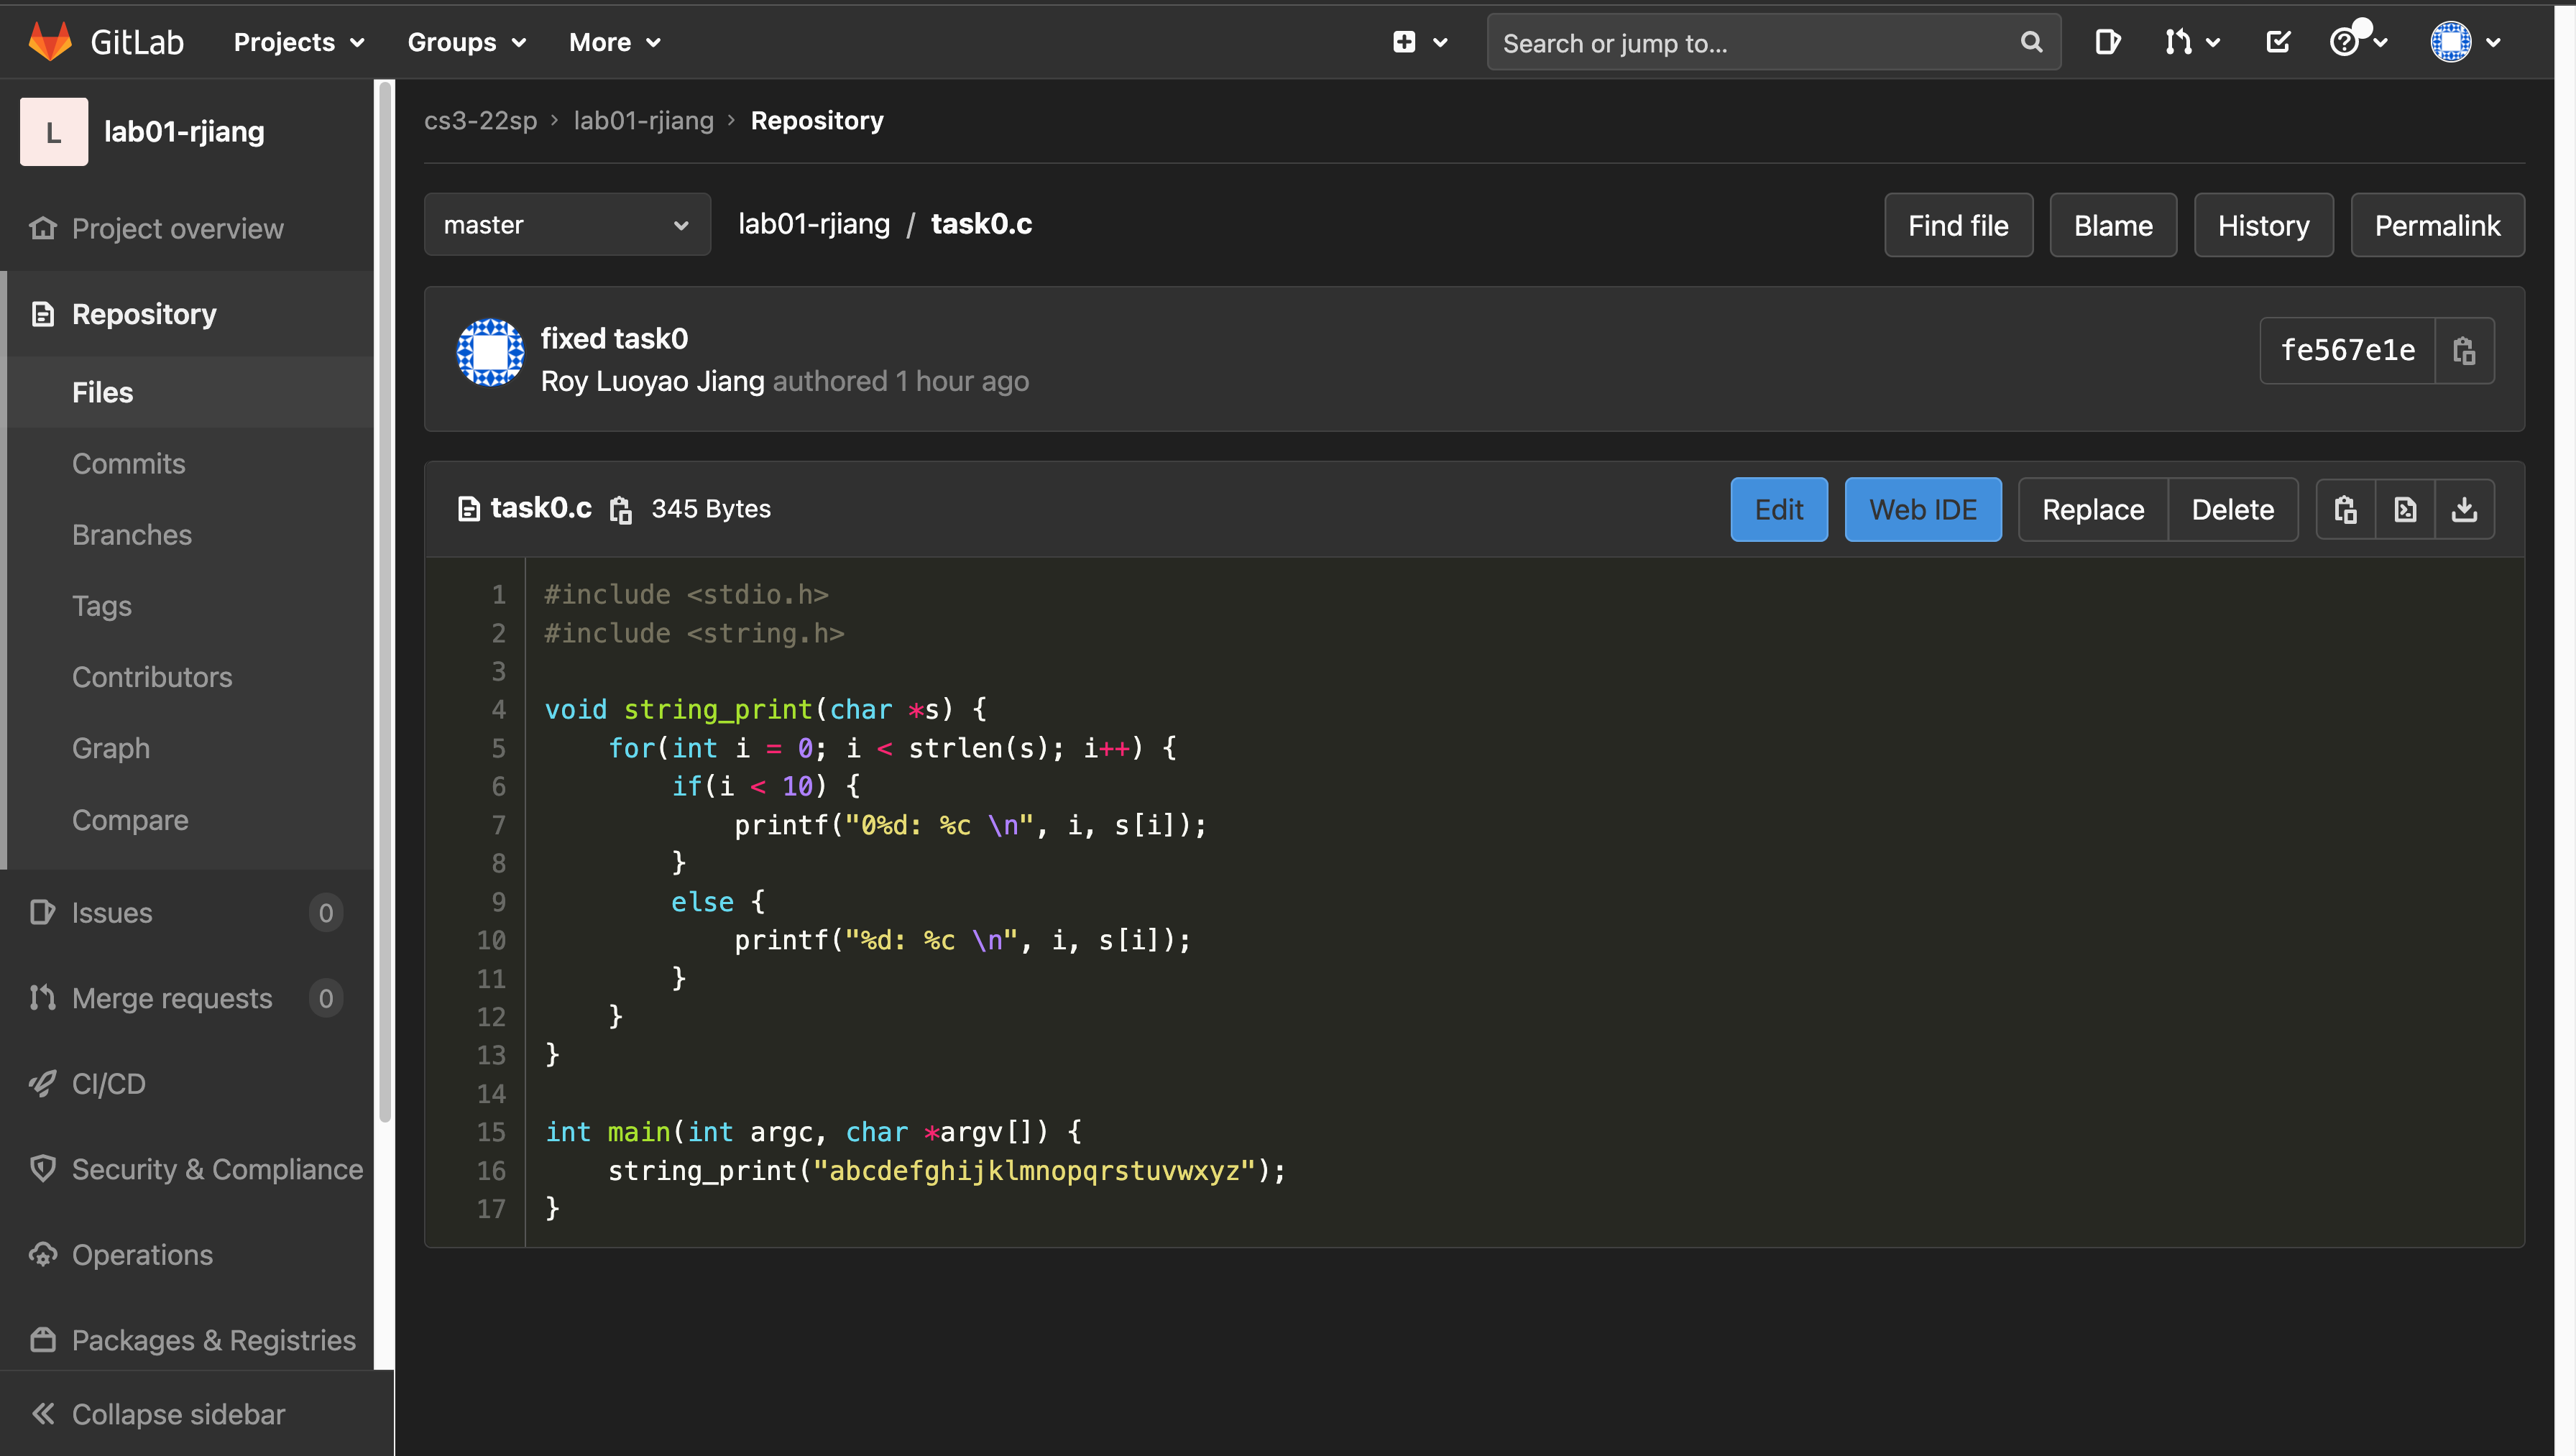This screenshot has width=2576, height=1456.
Task: Open Branches in the Repository menu
Action: [131, 535]
